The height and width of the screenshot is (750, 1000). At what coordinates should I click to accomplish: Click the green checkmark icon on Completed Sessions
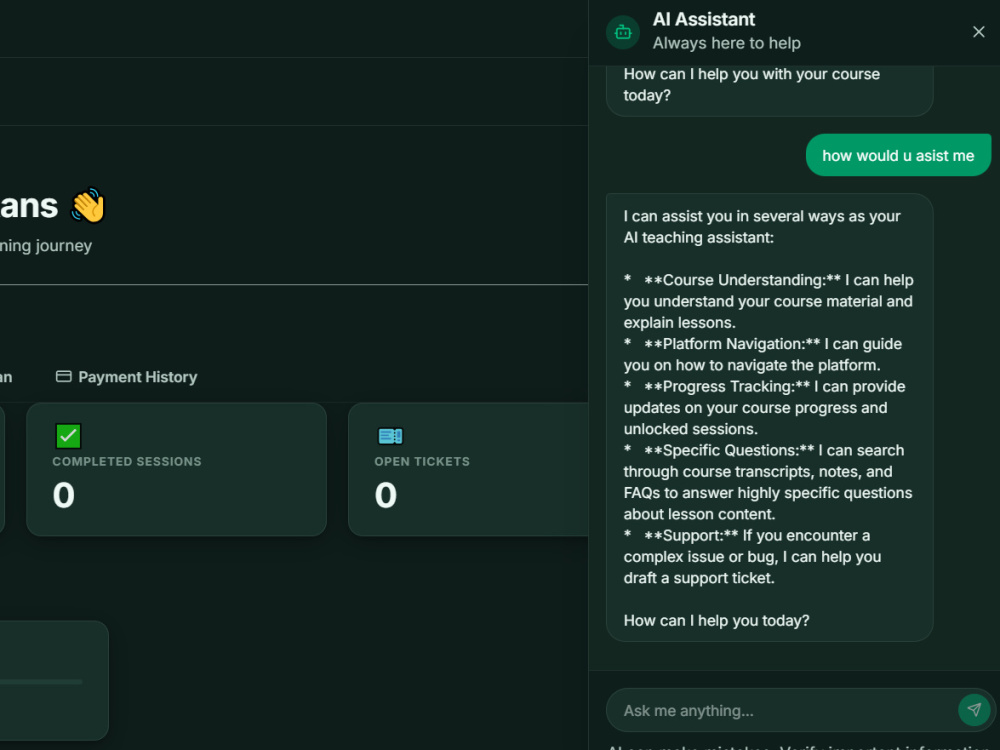tap(68, 436)
